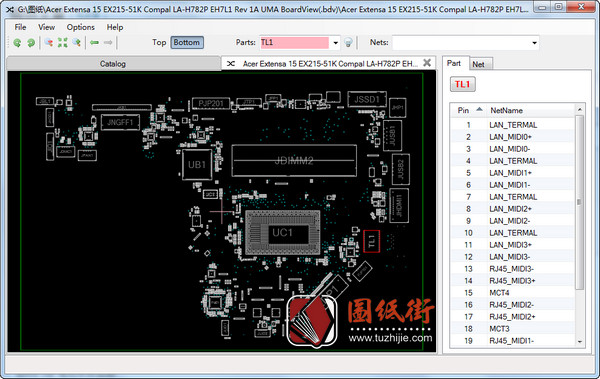Expand the Nets dropdown list
This screenshot has width=600, height=379.
535,43
